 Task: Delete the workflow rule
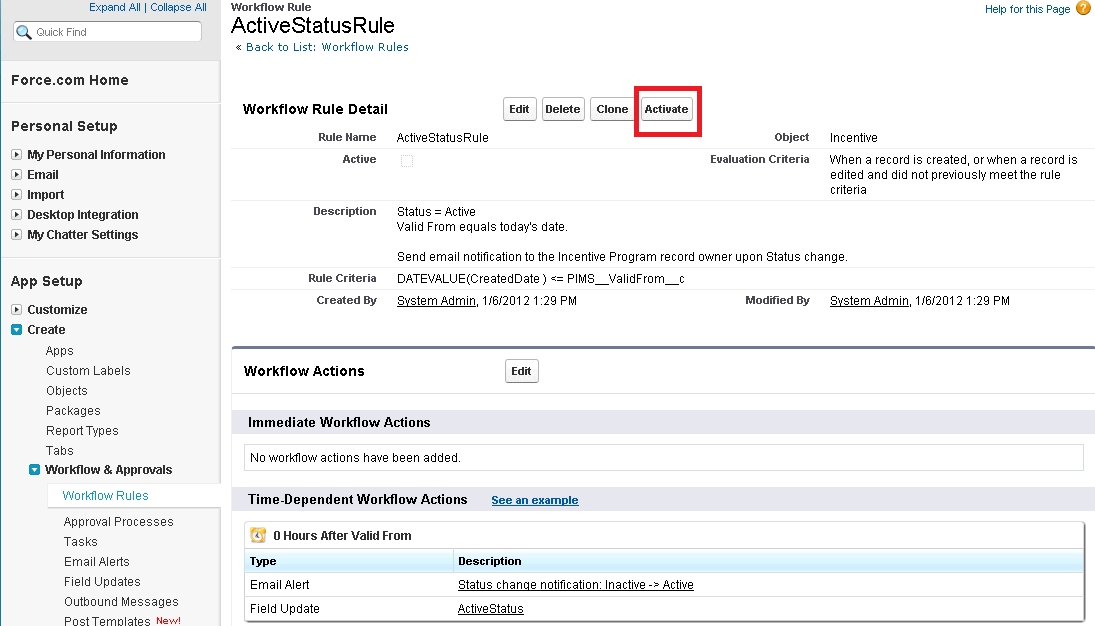[563, 109]
